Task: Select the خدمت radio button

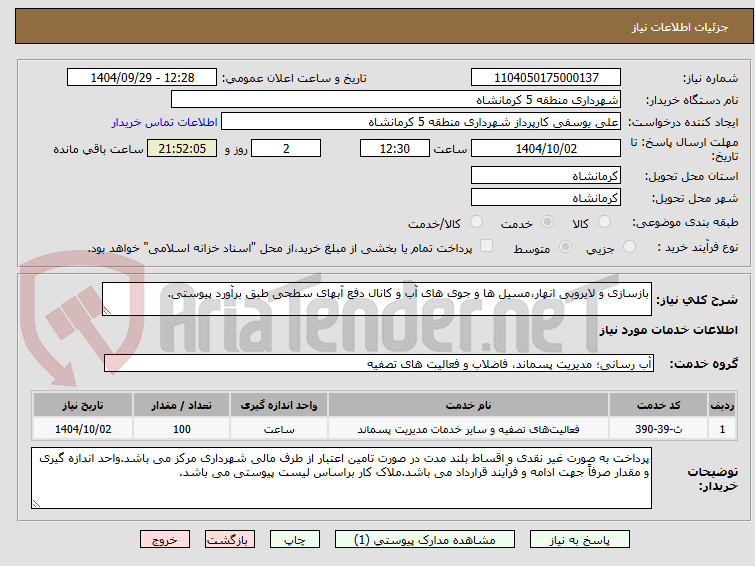Action: pyautogui.click(x=547, y=222)
